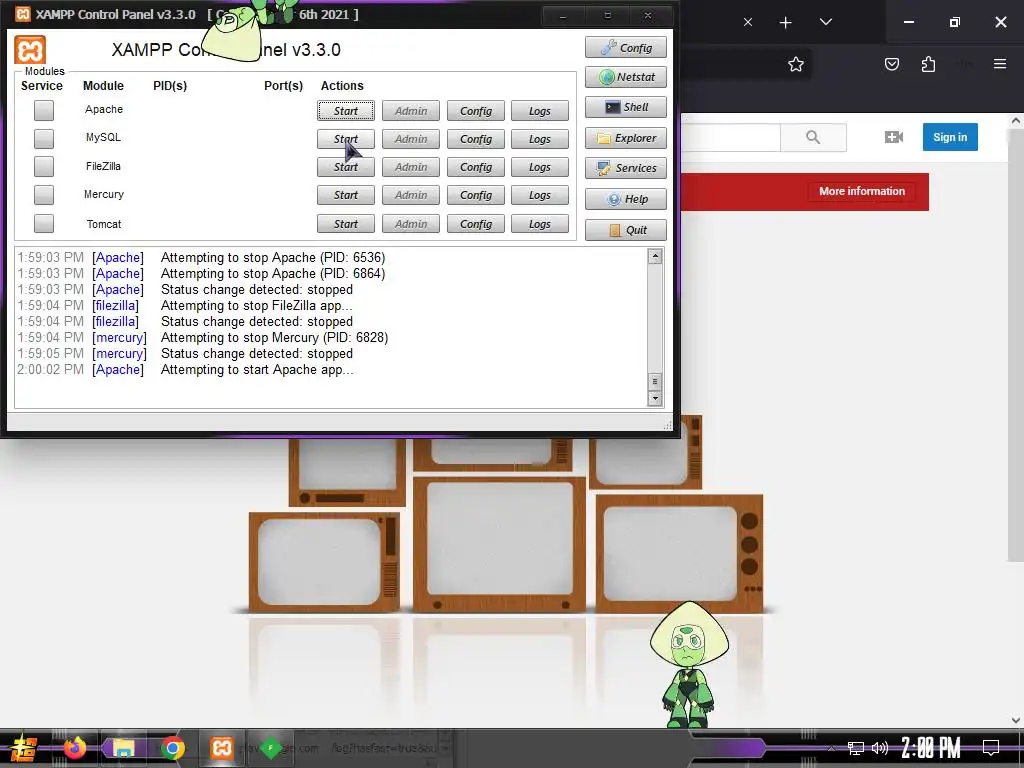Open a new browser tab with plus
Viewport: 1024px width, 768px height.
click(x=786, y=23)
